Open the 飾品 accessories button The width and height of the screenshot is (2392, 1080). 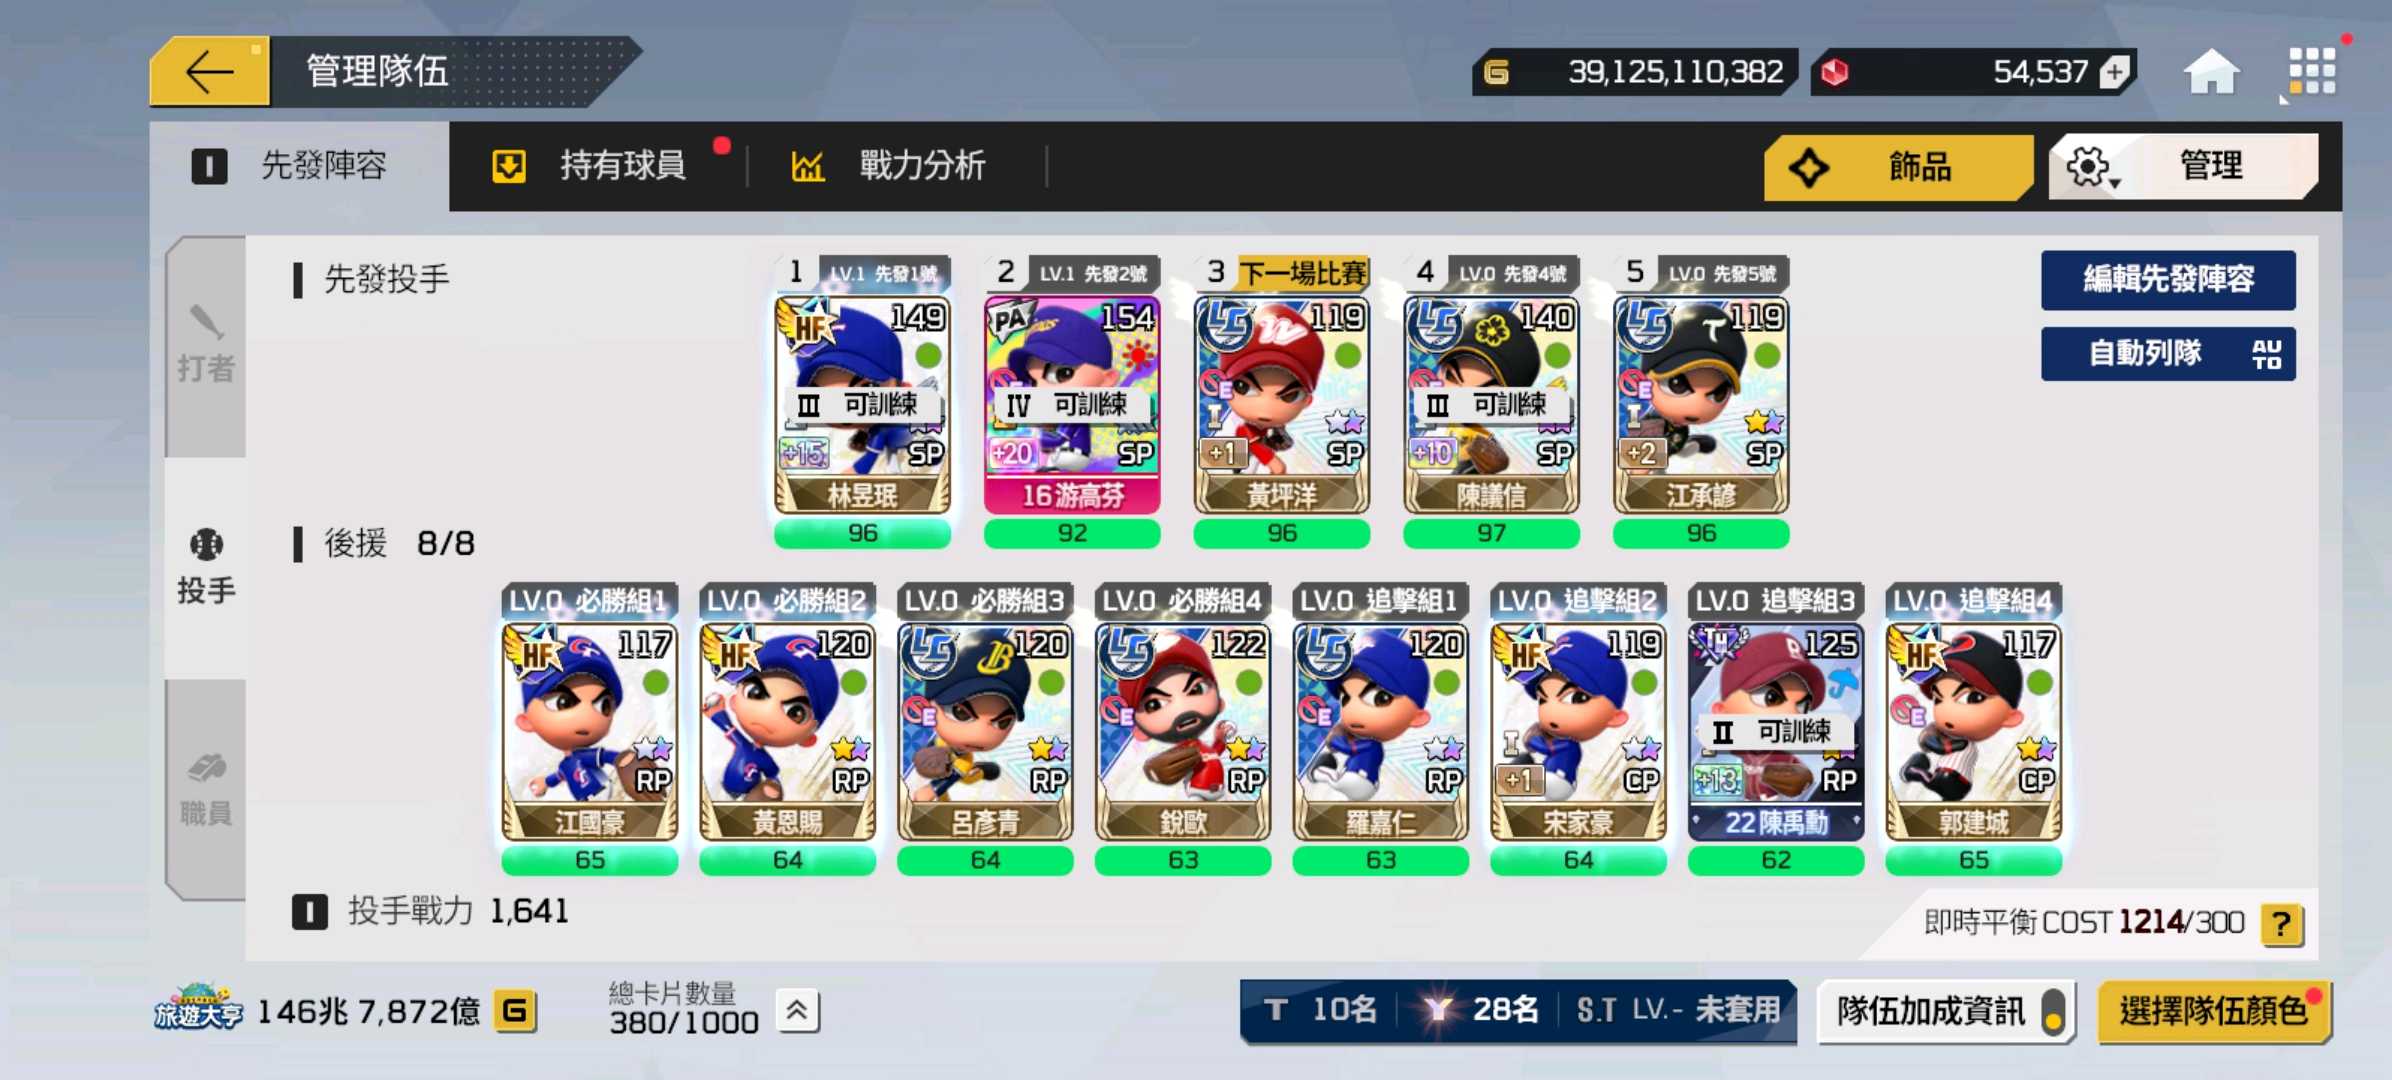pyautogui.click(x=1898, y=167)
